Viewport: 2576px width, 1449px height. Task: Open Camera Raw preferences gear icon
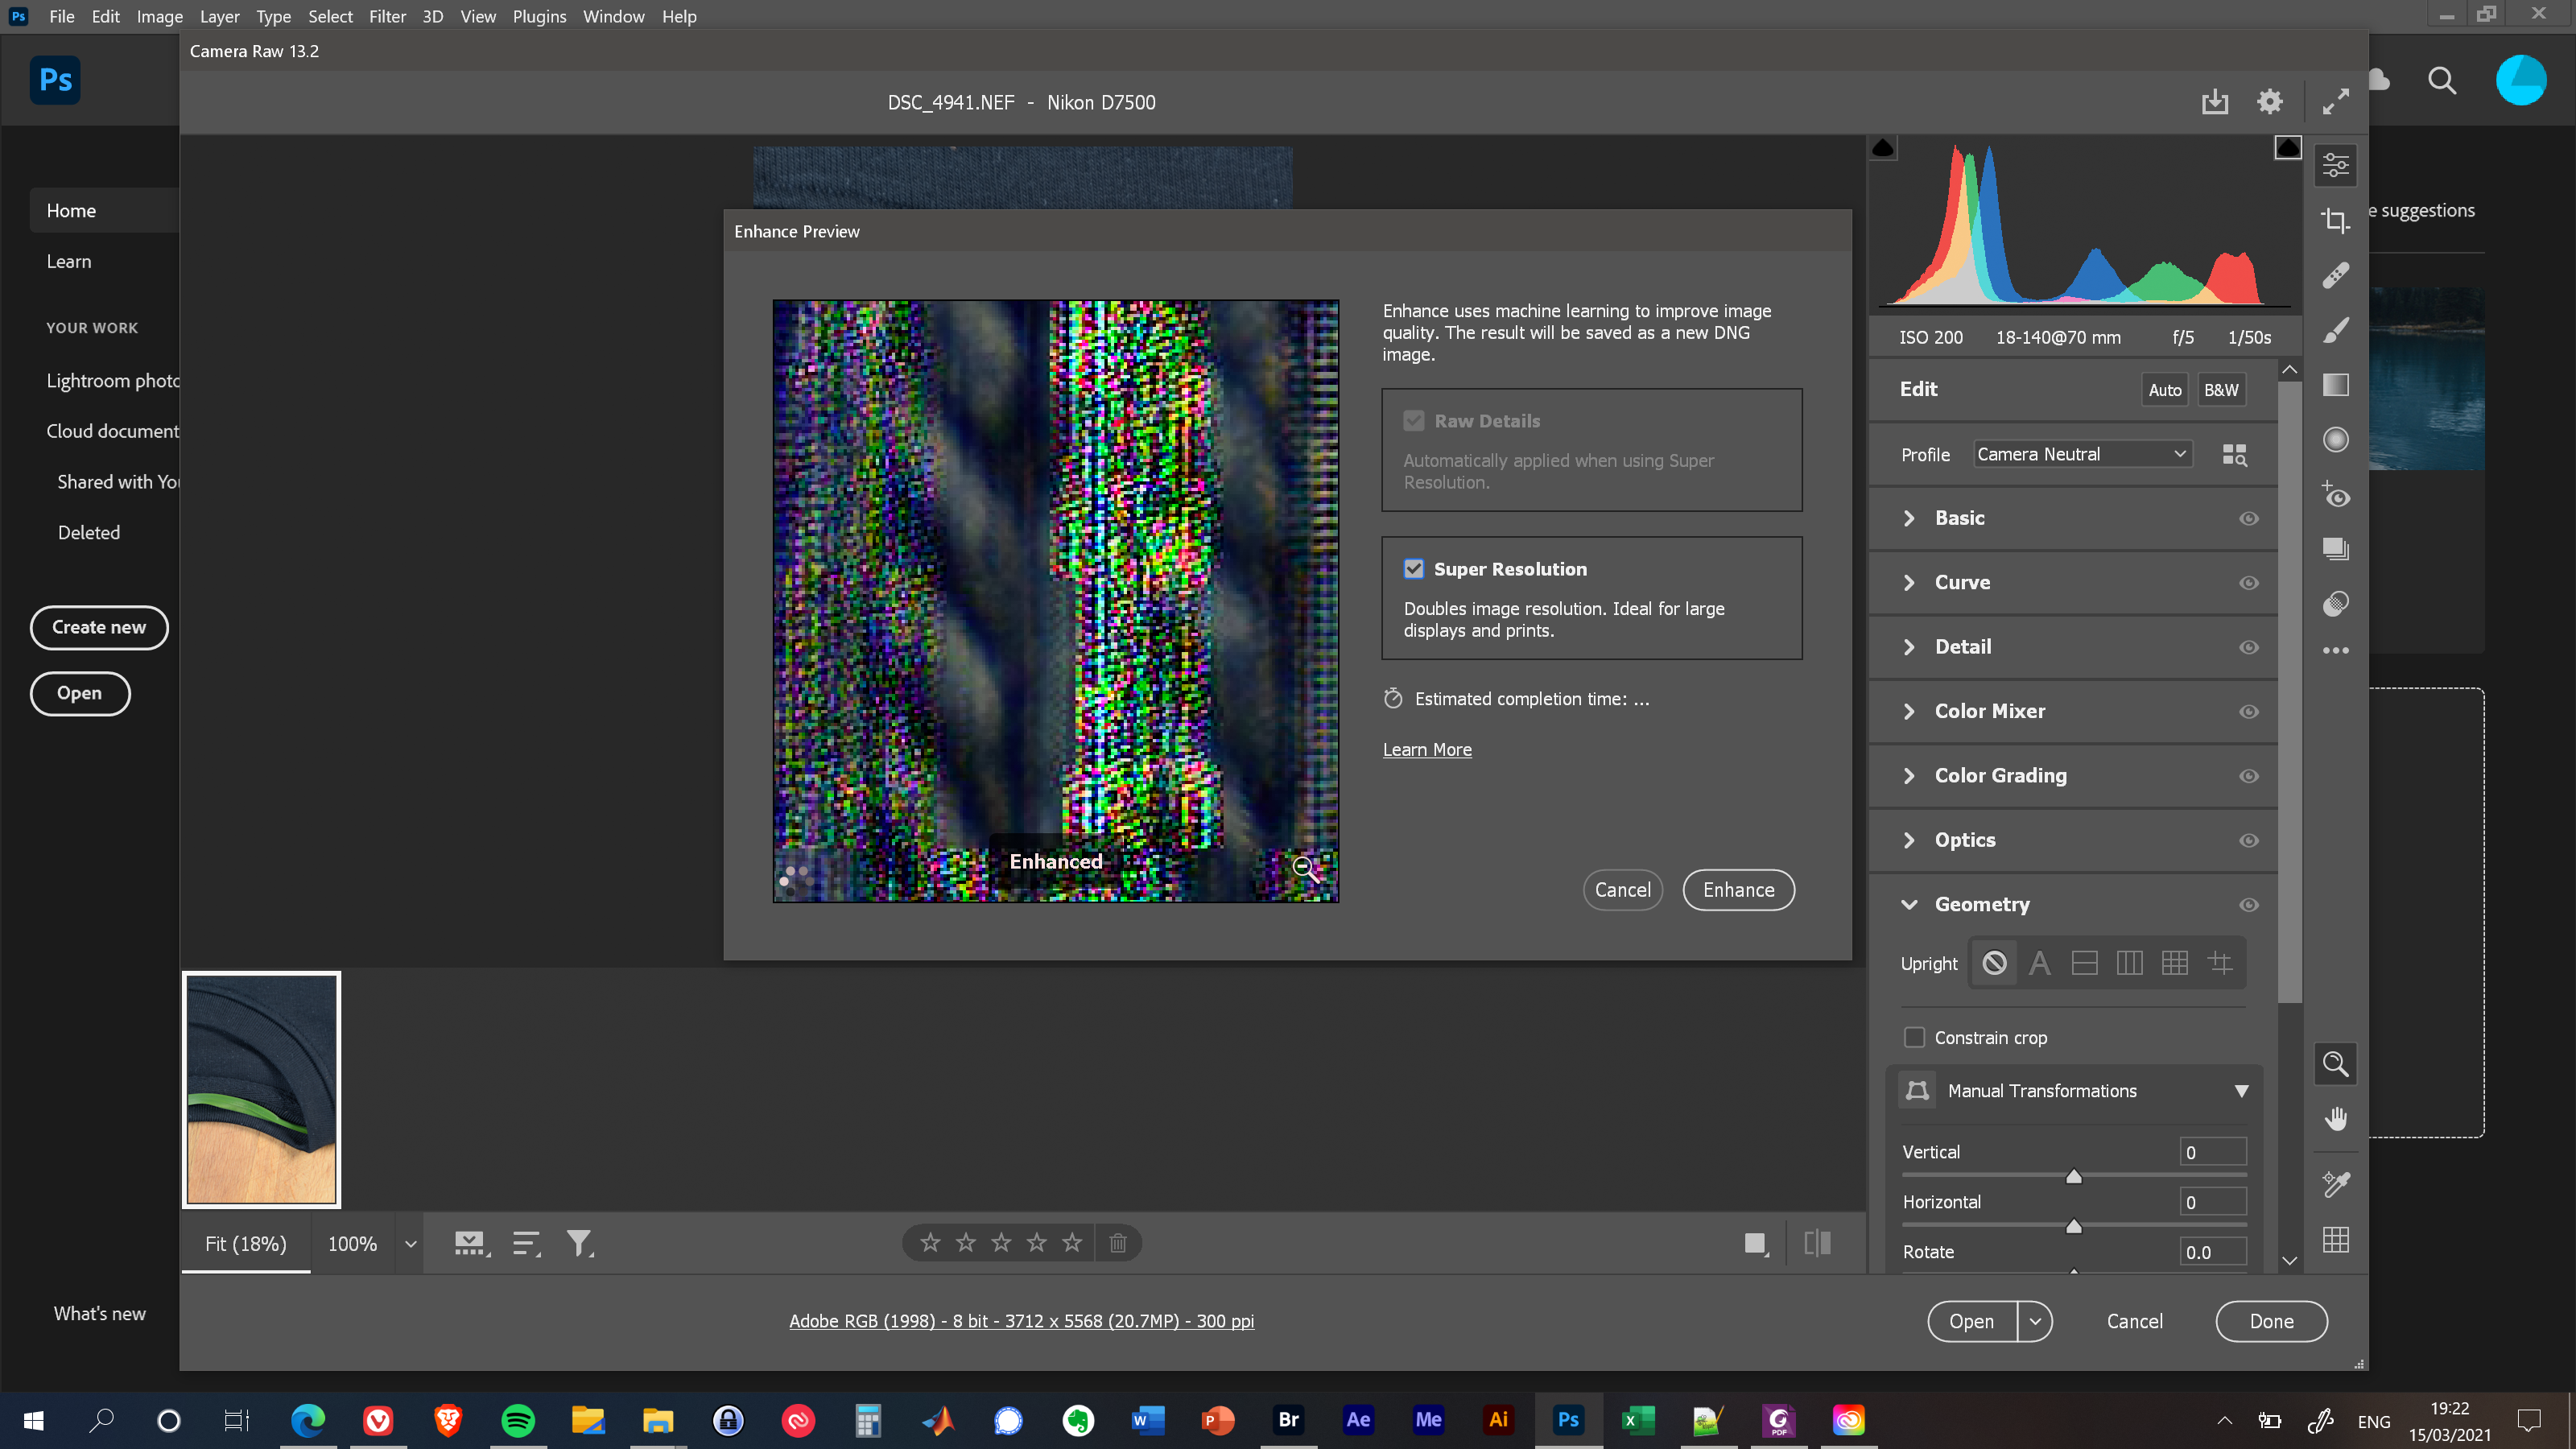pos(2270,102)
